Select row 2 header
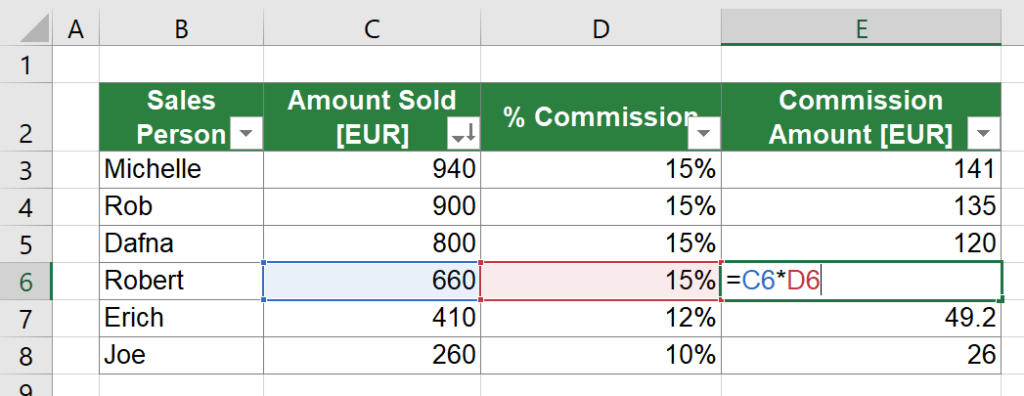This screenshot has height=396, width=1024. click(26, 117)
